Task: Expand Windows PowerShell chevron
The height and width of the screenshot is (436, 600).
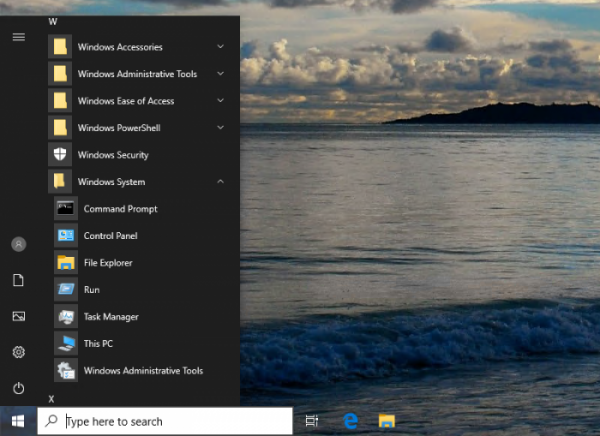Action: (x=220, y=127)
